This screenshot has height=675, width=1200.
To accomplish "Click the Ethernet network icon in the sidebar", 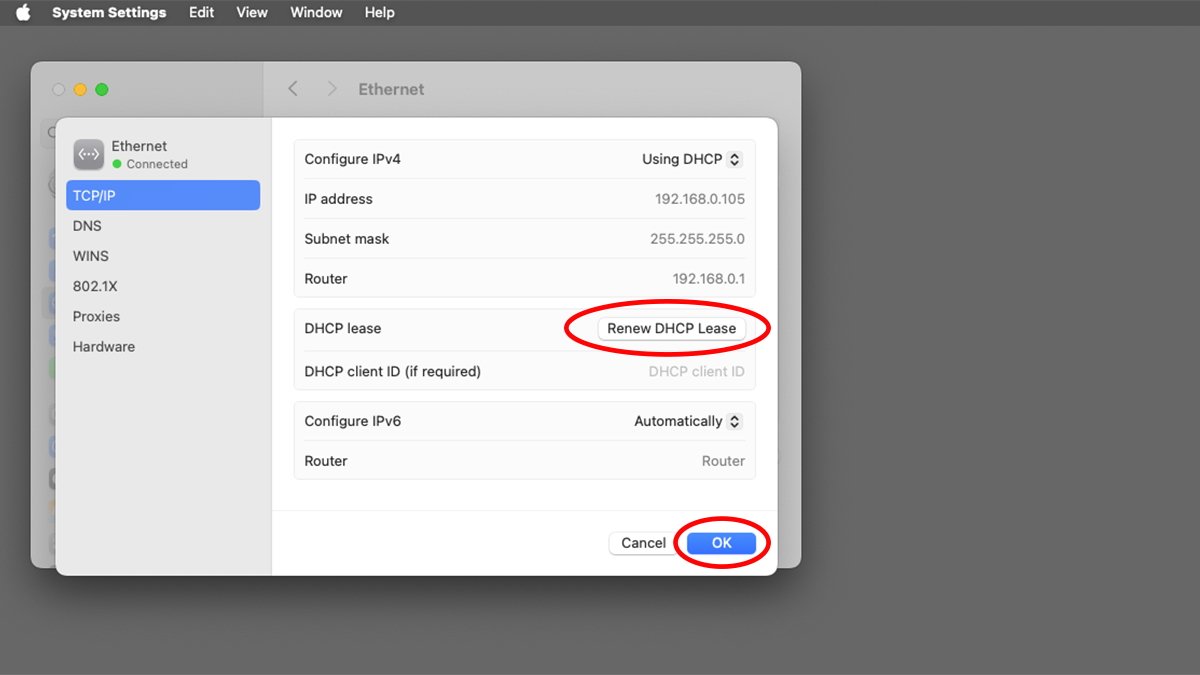I will coord(89,154).
